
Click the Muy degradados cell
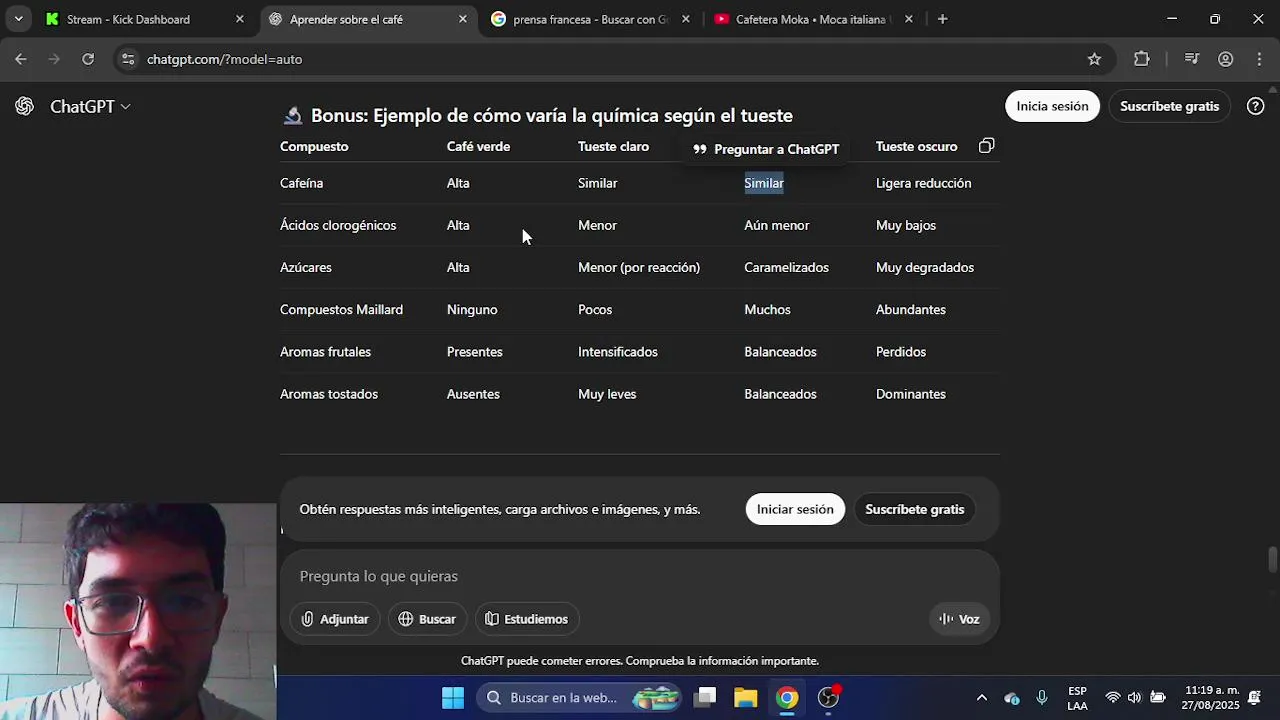pos(925,267)
